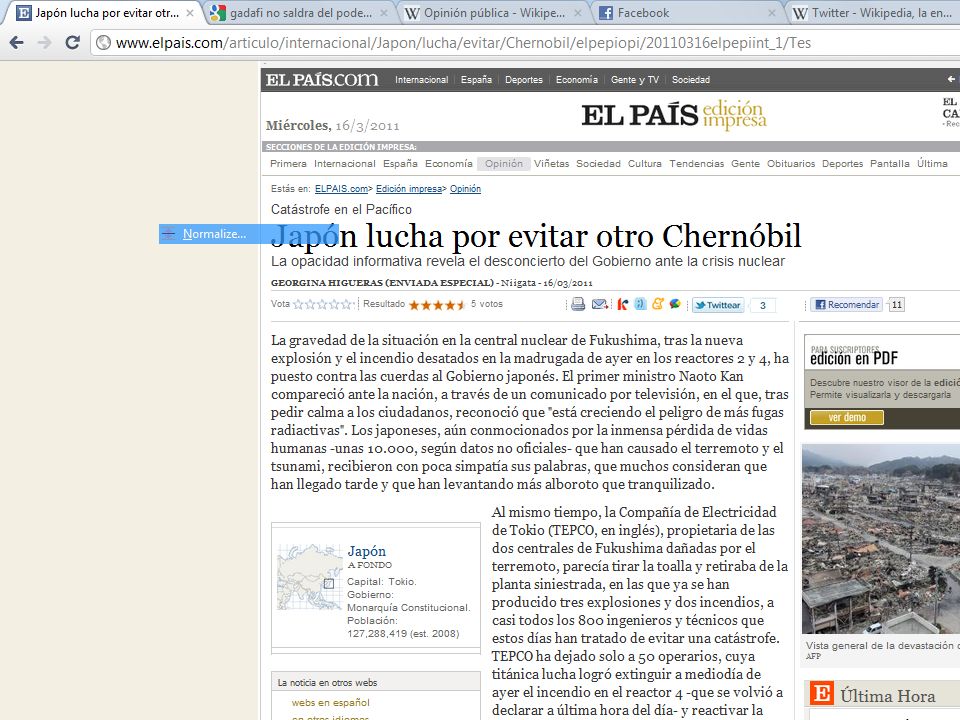Share via the orange share icon
The image size is (960, 720).
(x=658, y=304)
